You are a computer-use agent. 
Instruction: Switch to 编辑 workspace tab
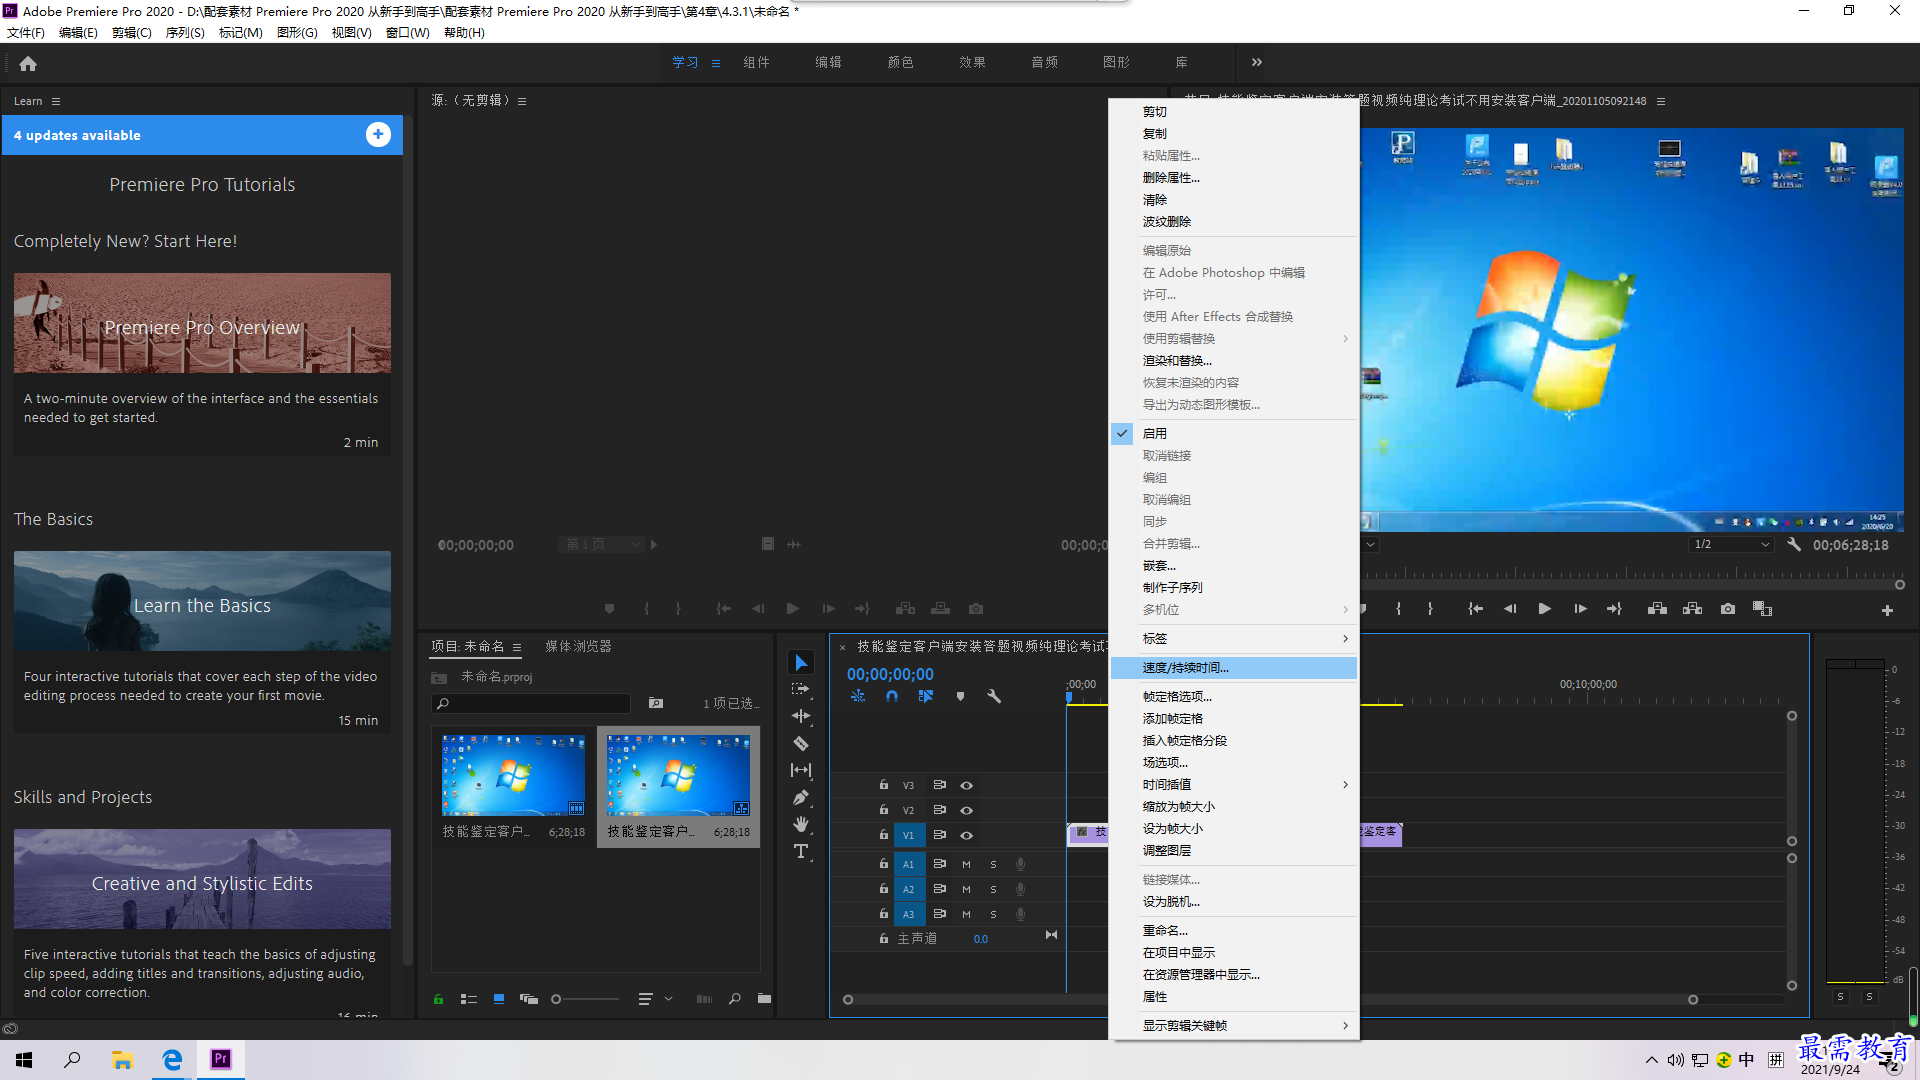point(828,62)
